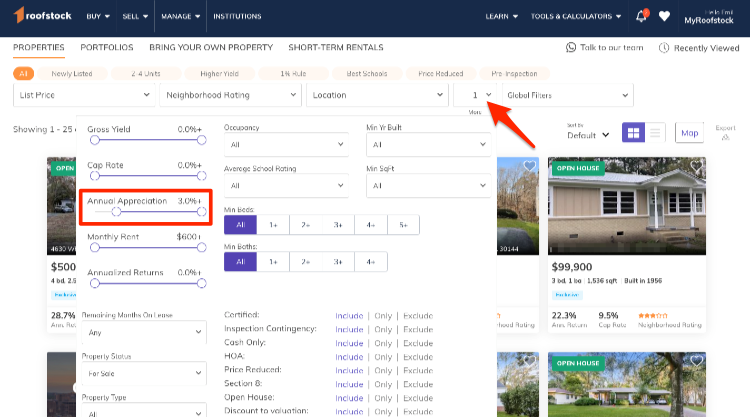Image resolution: width=750 pixels, height=417 pixels.
Task: Select the Newly Listed chip
Action: (x=72, y=74)
